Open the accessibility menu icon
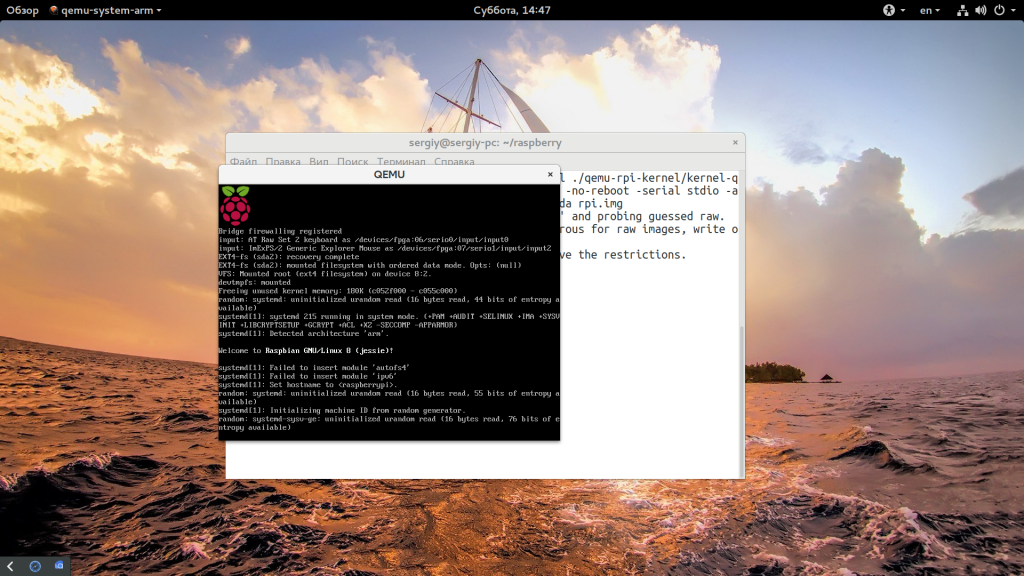The image size is (1024, 576). pos(887,10)
